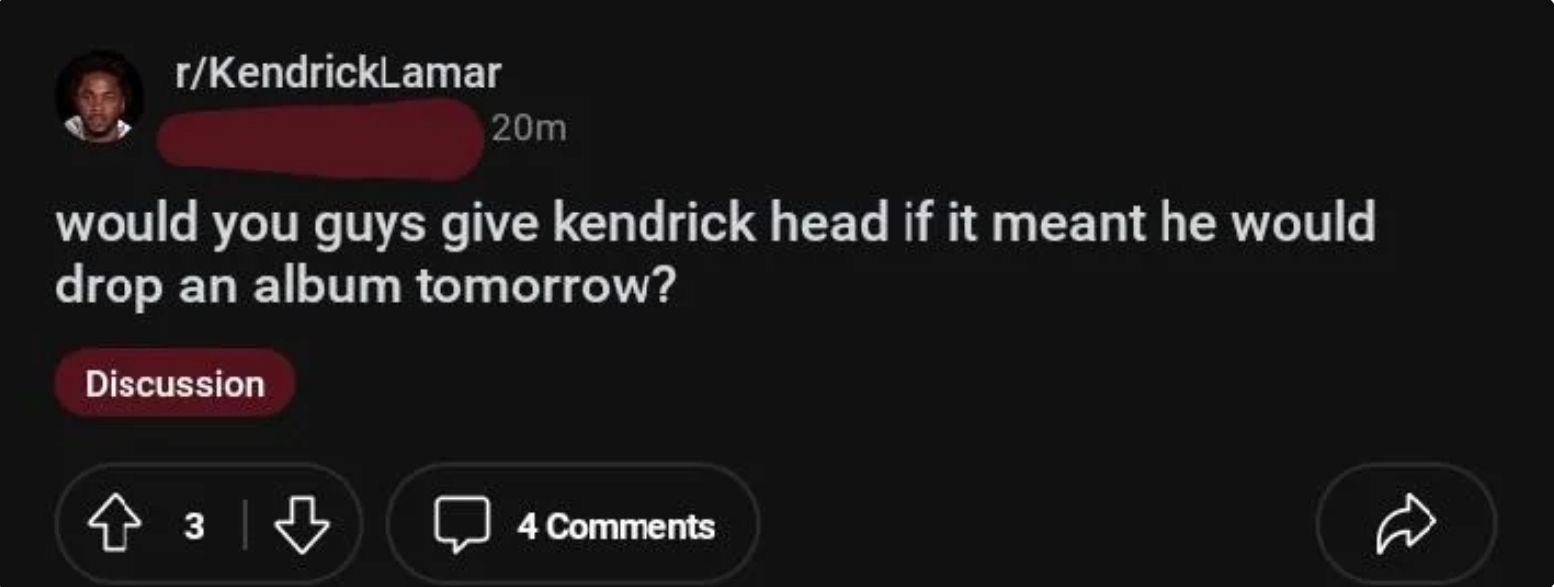Viewport: 1554px width, 587px height.
Task: Click the vote score number 3
Action: tap(192, 526)
